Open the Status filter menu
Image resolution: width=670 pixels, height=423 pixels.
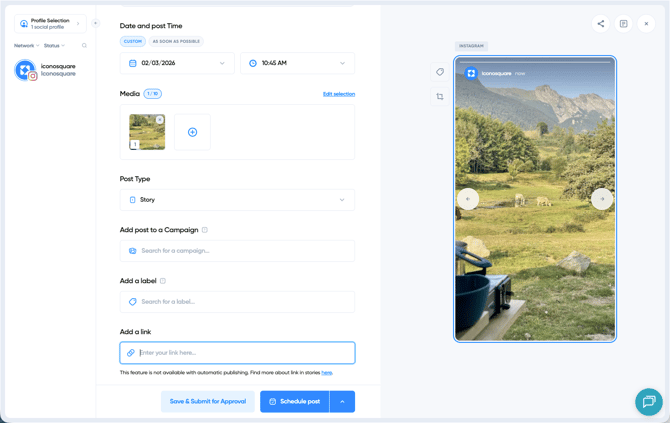pos(54,46)
